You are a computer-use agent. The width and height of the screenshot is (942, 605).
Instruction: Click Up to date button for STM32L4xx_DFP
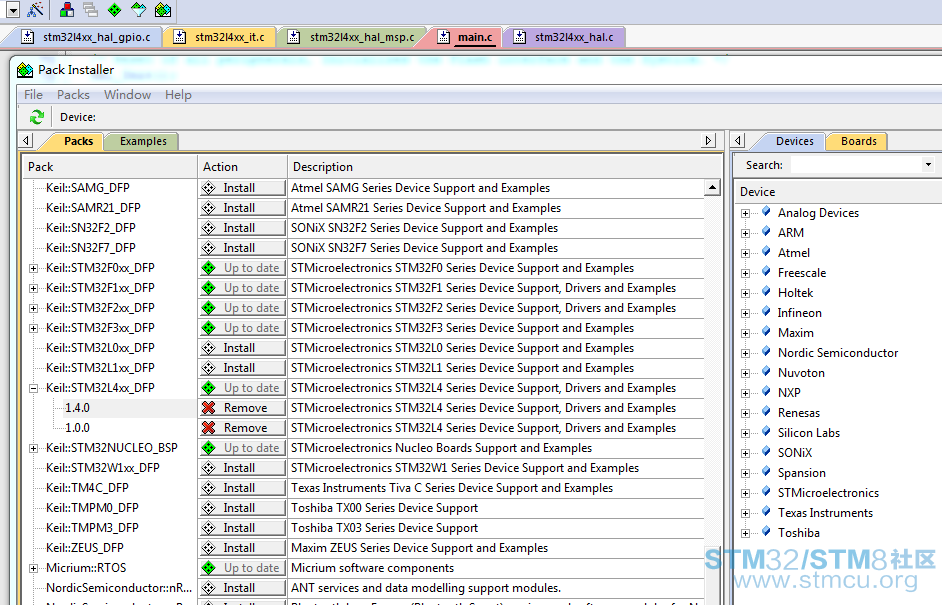coord(242,388)
